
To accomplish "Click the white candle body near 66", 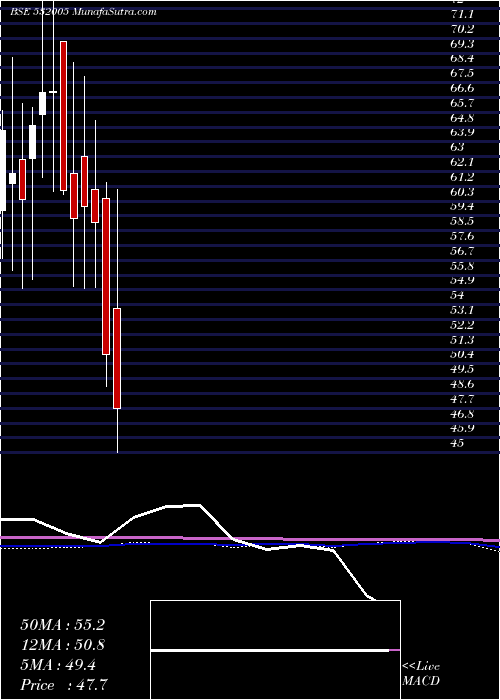I will coord(42,103).
